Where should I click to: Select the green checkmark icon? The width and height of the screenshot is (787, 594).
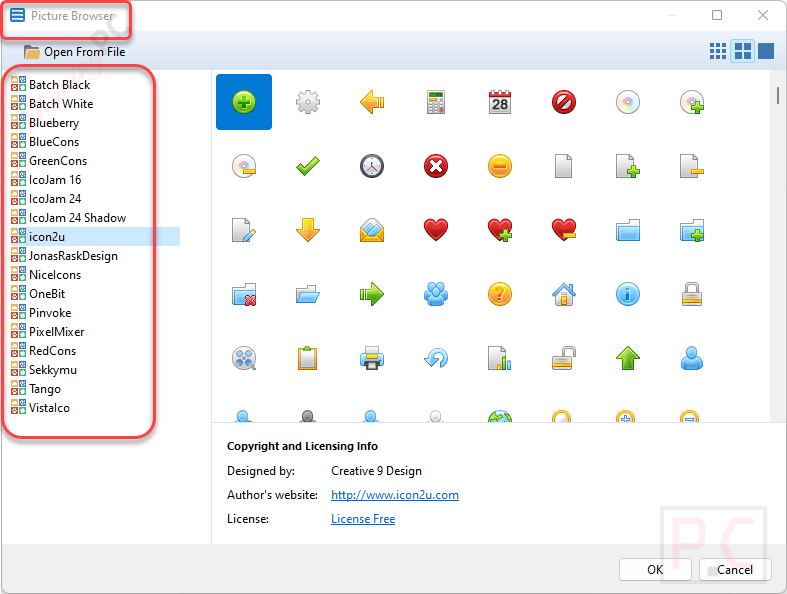(308, 166)
